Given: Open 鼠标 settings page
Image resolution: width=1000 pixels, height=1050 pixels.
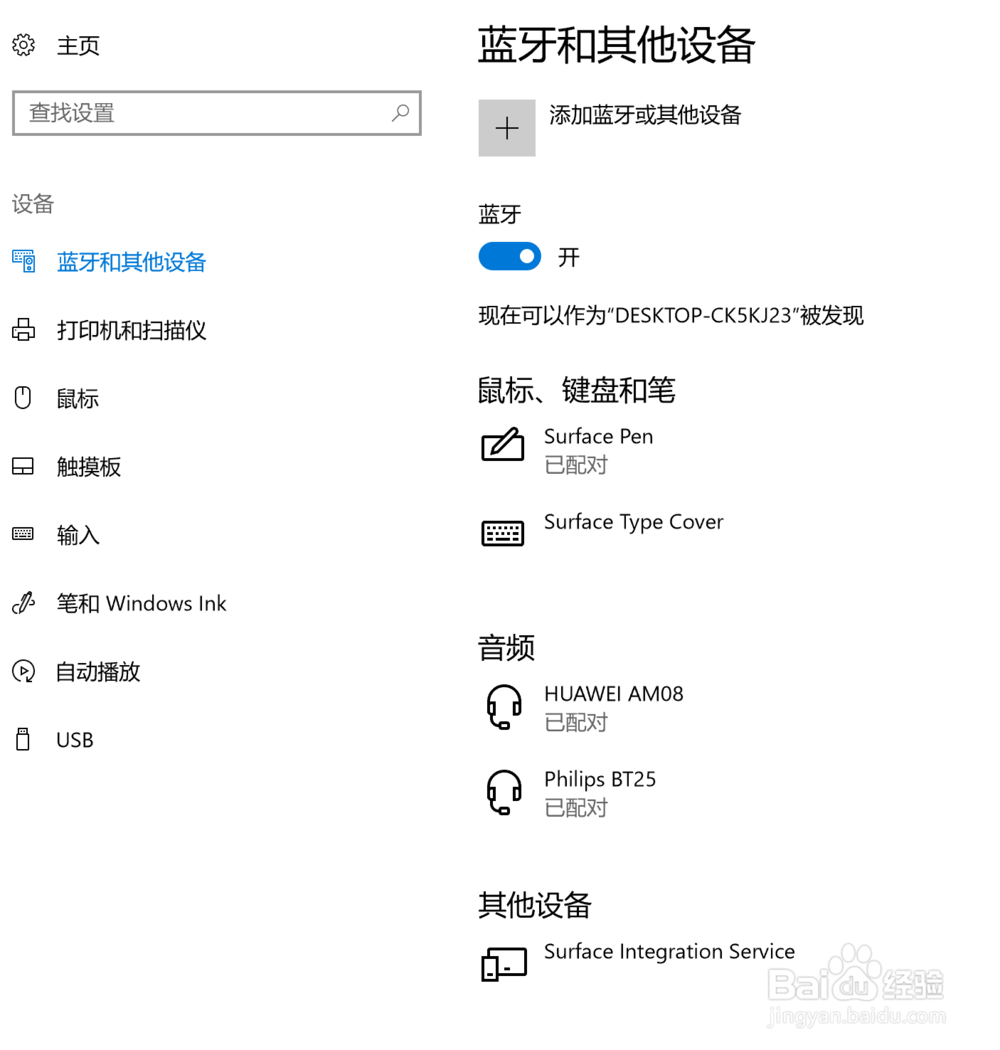Looking at the screenshot, I should [78, 398].
